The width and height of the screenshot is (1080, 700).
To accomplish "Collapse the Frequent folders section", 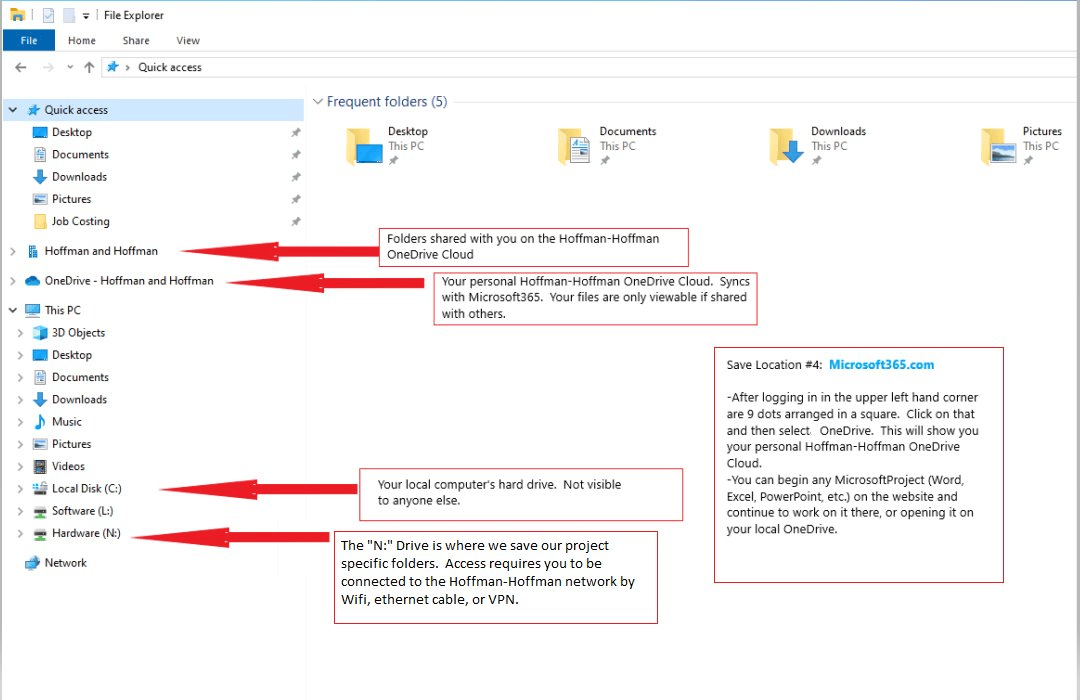I will tap(318, 102).
